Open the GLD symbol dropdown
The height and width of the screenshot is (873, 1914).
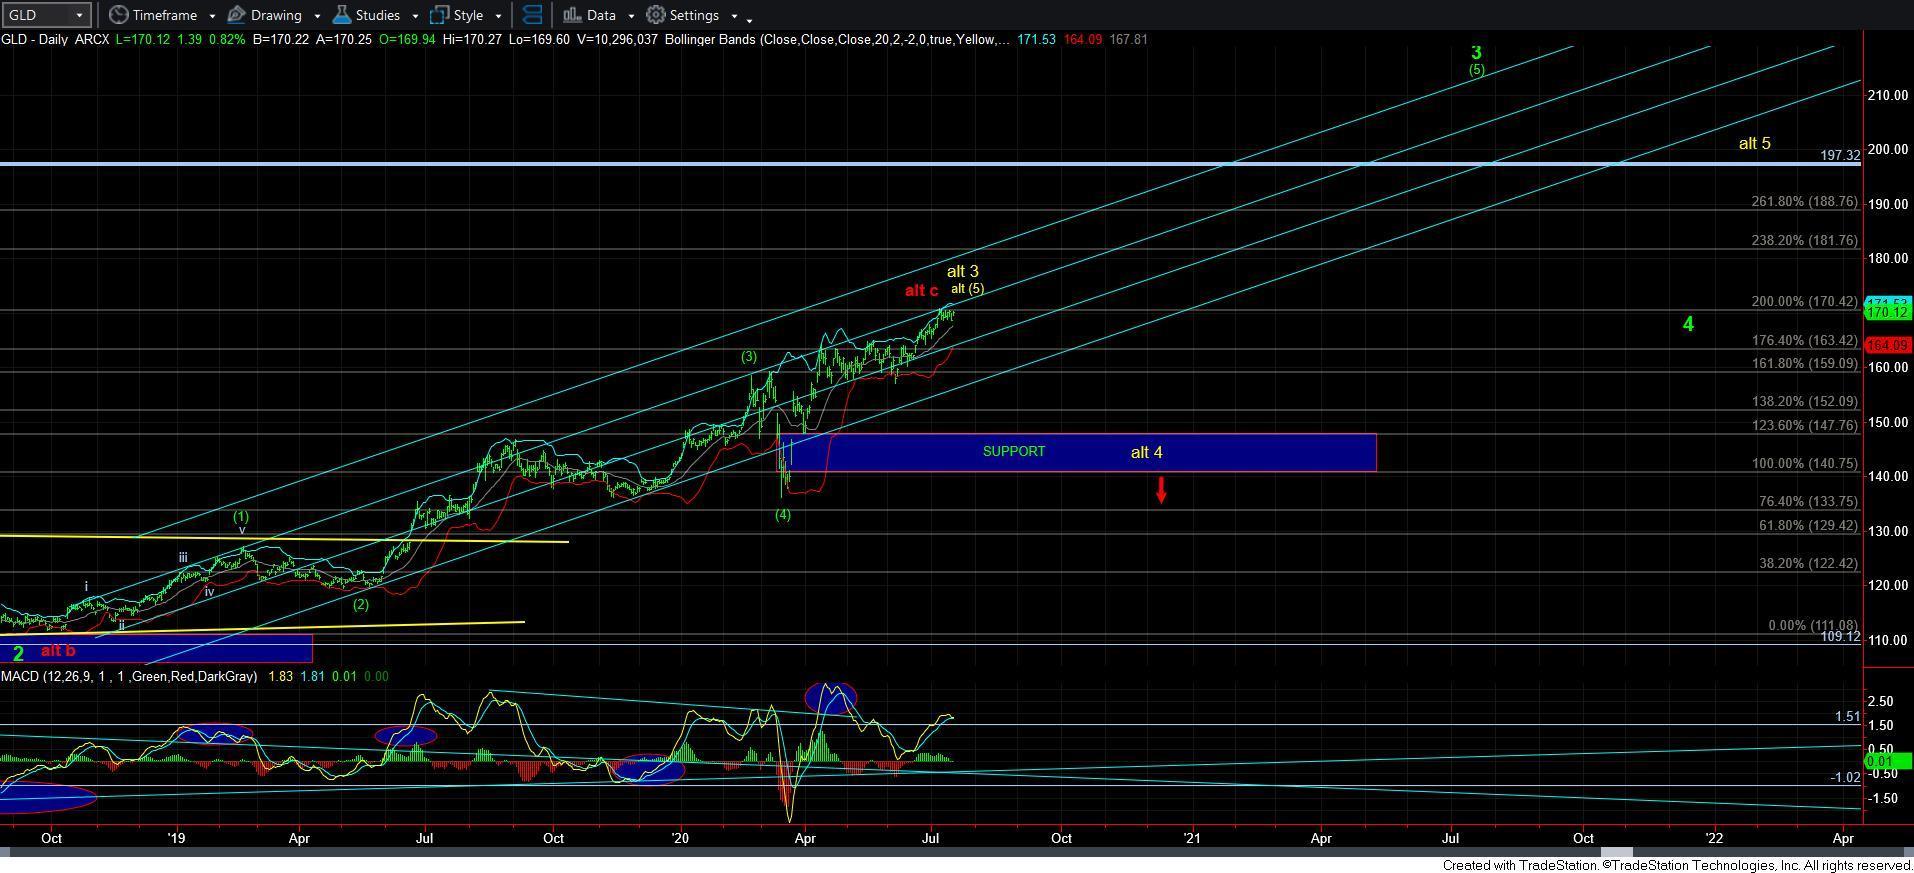coord(47,15)
